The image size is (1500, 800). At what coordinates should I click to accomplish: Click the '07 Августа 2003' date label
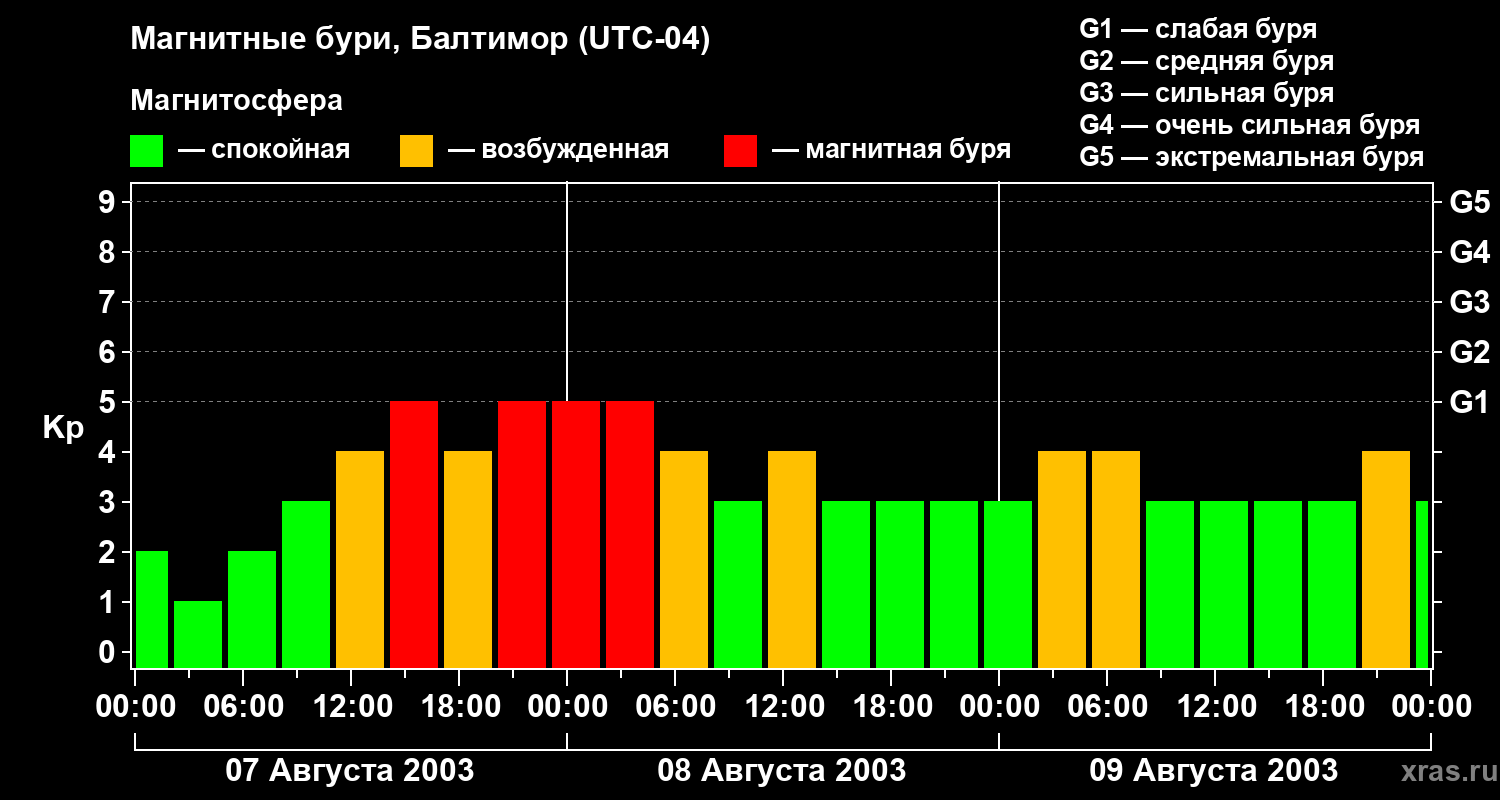[349, 771]
